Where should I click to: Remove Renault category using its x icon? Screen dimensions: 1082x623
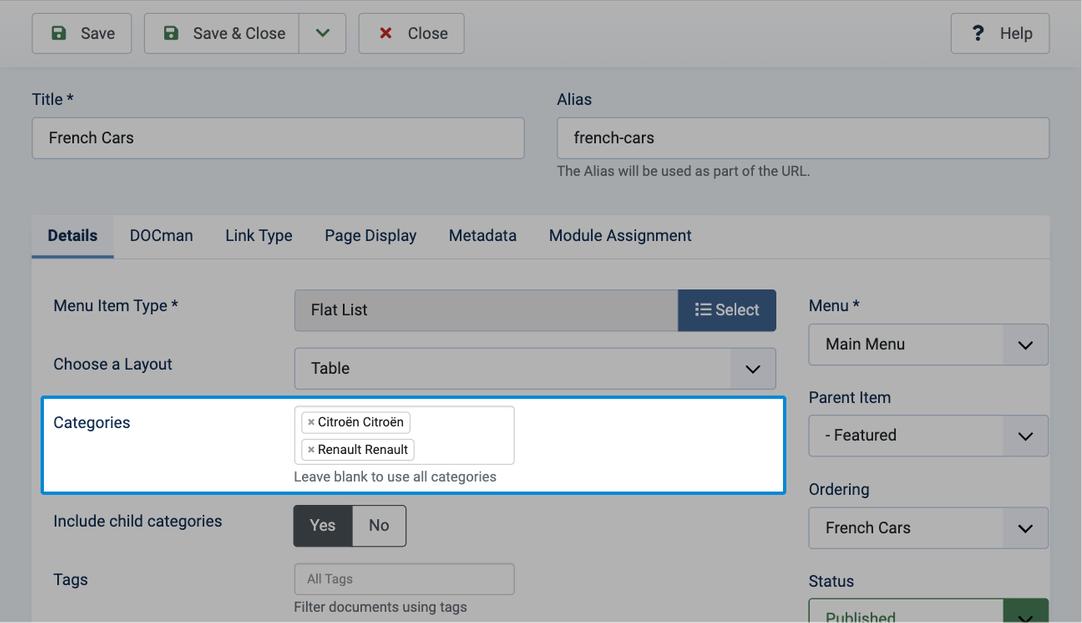pyautogui.click(x=311, y=450)
